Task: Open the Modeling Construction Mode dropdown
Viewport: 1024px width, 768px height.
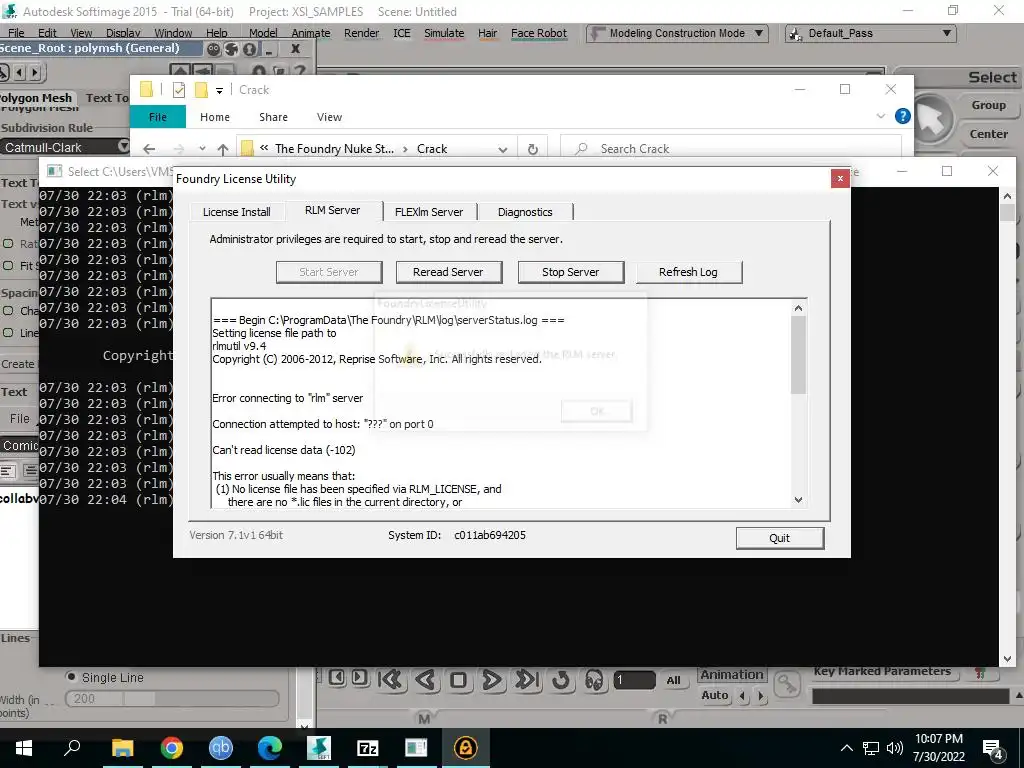Action: click(x=677, y=33)
